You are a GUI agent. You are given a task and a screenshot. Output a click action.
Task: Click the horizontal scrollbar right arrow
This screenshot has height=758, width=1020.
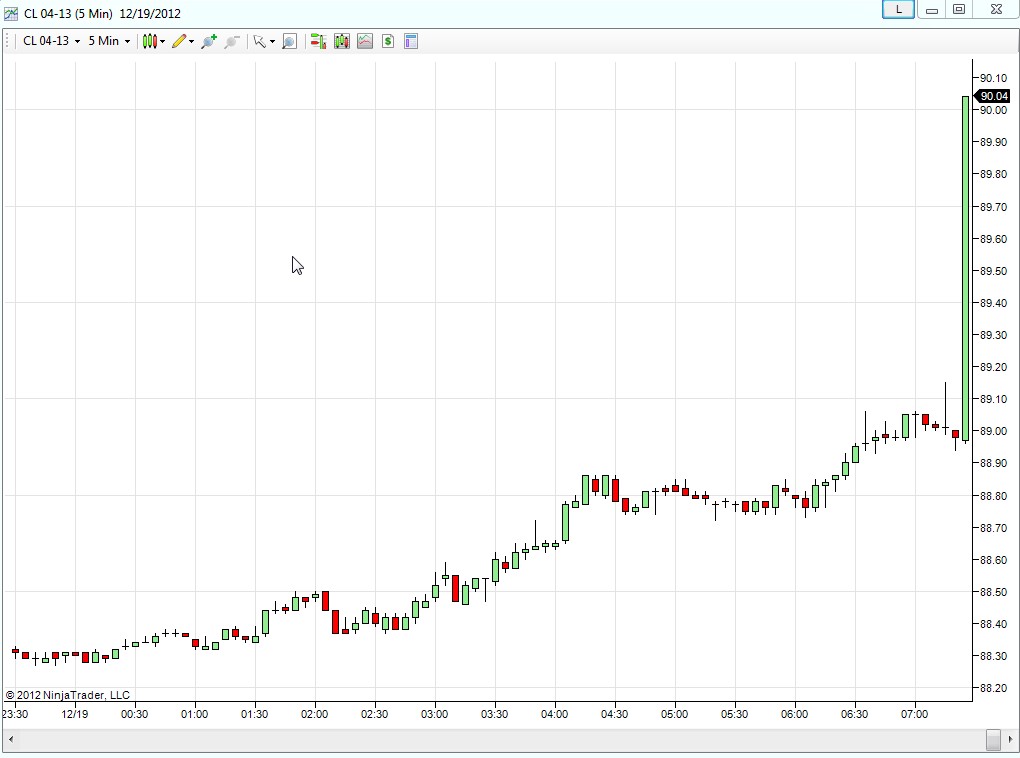click(x=1010, y=739)
